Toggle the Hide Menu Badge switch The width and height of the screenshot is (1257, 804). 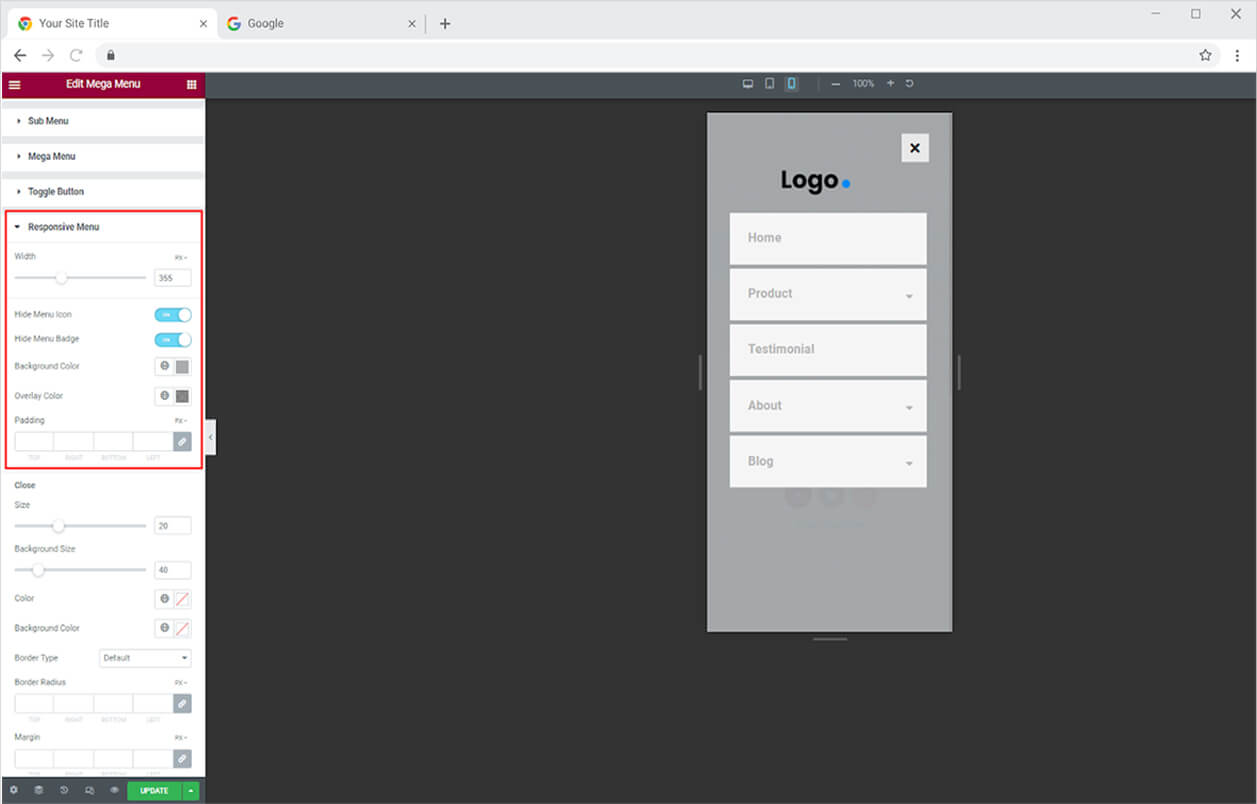click(x=172, y=340)
